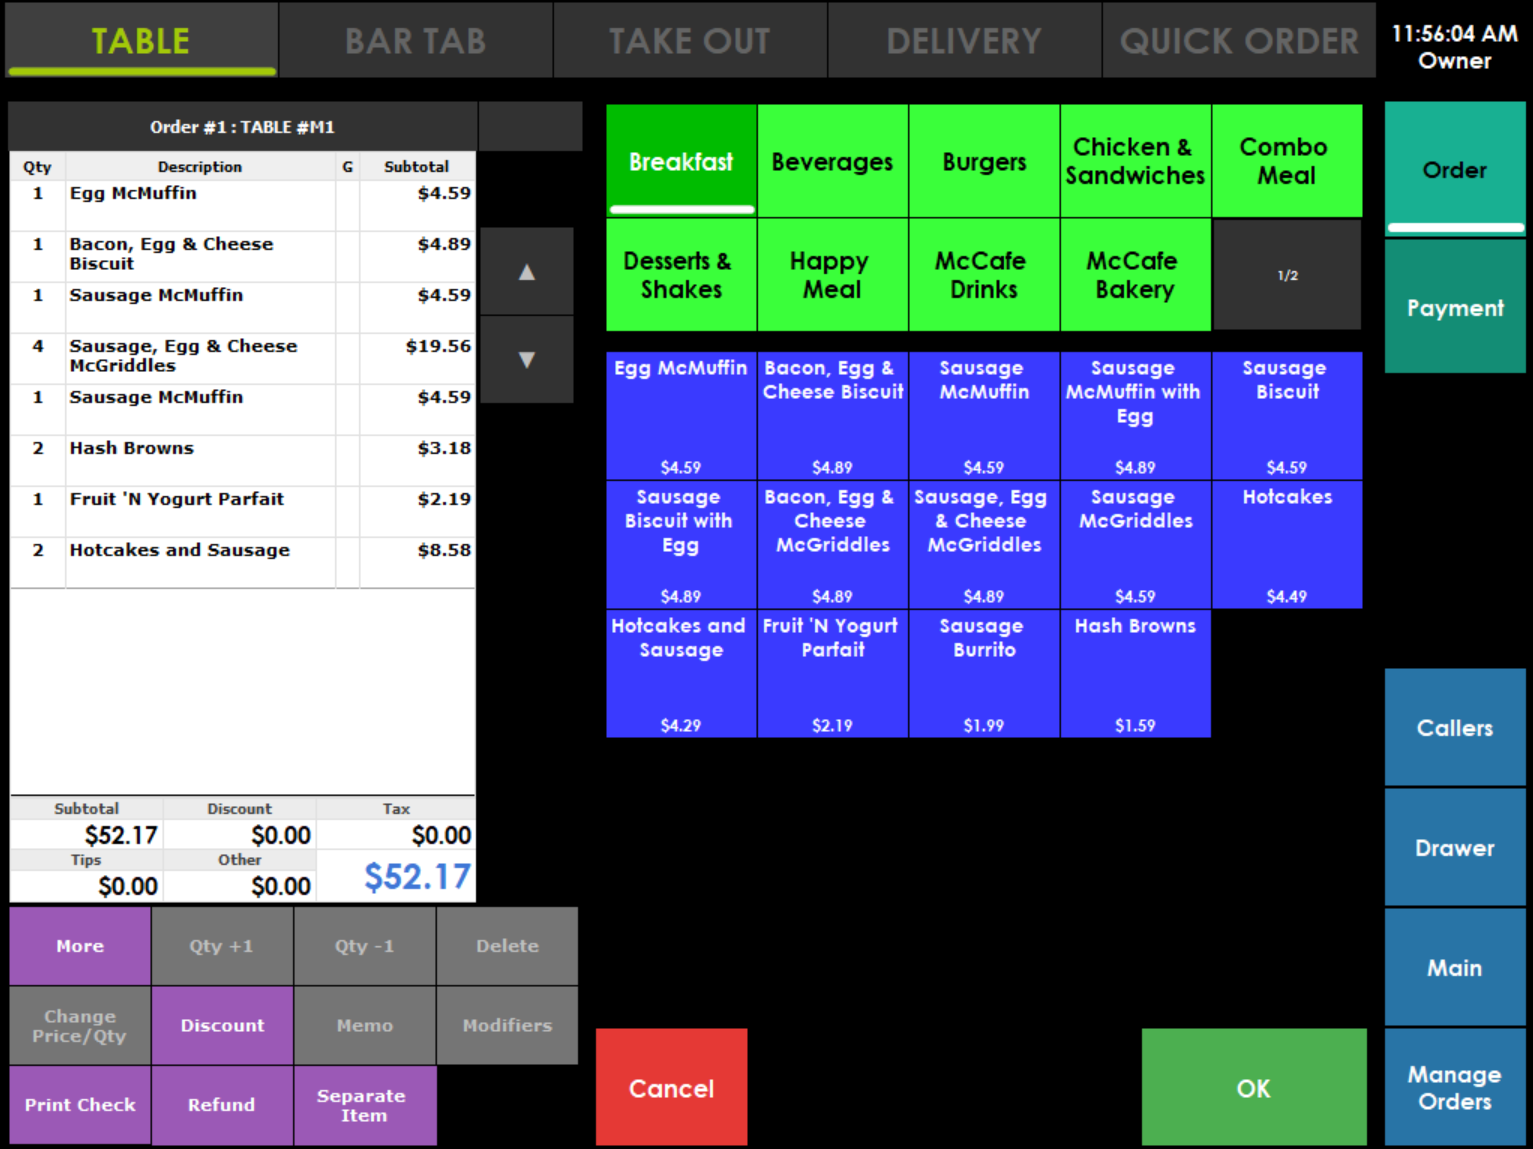Add Hotcakes and Sausage menu item

click(681, 673)
